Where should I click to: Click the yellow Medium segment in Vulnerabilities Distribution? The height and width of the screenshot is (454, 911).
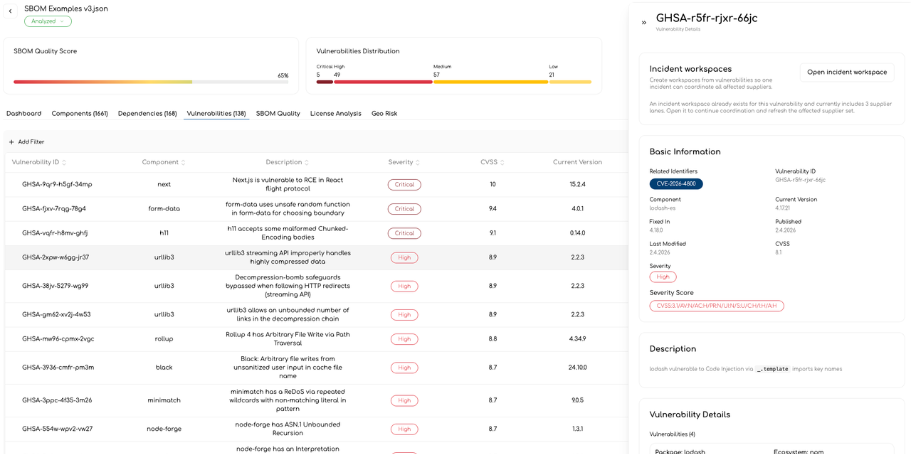[x=488, y=82]
